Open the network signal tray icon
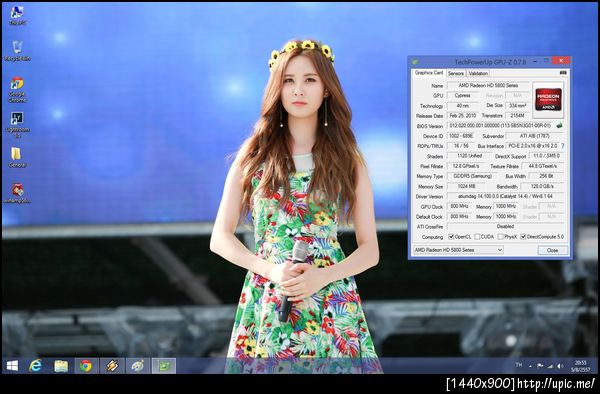Screen dimensions: 600x394 point(550,366)
